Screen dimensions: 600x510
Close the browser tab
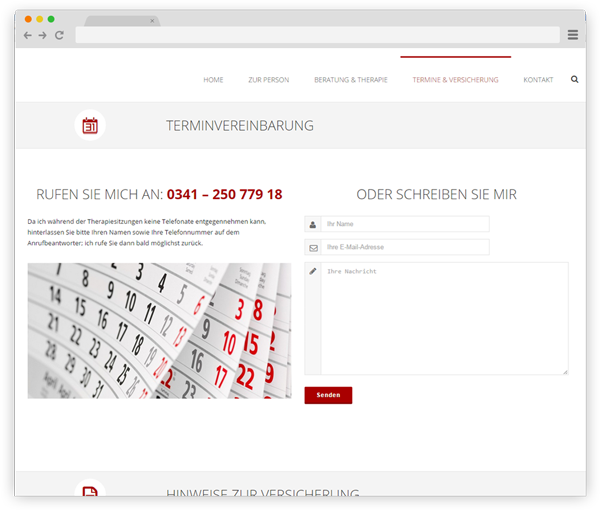point(152,21)
